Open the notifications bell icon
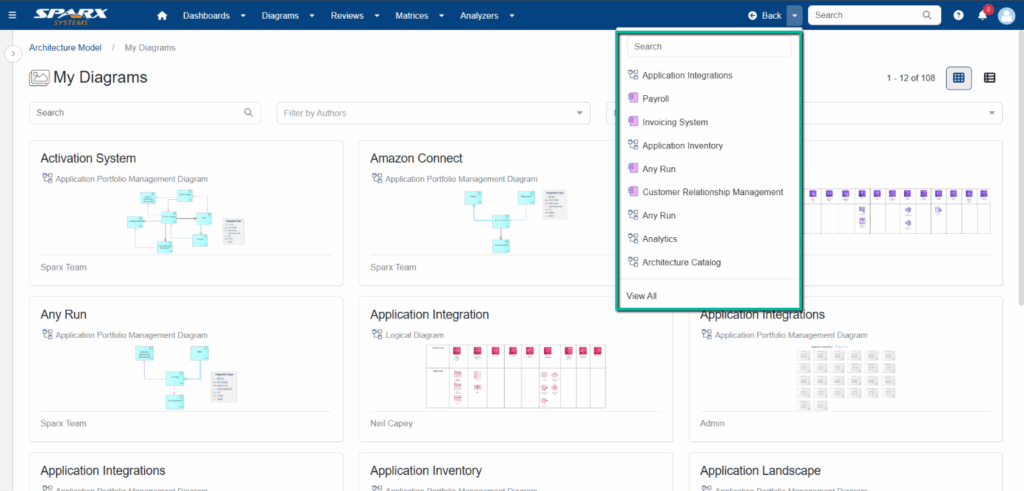The height and width of the screenshot is (491, 1024). coord(982,16)
